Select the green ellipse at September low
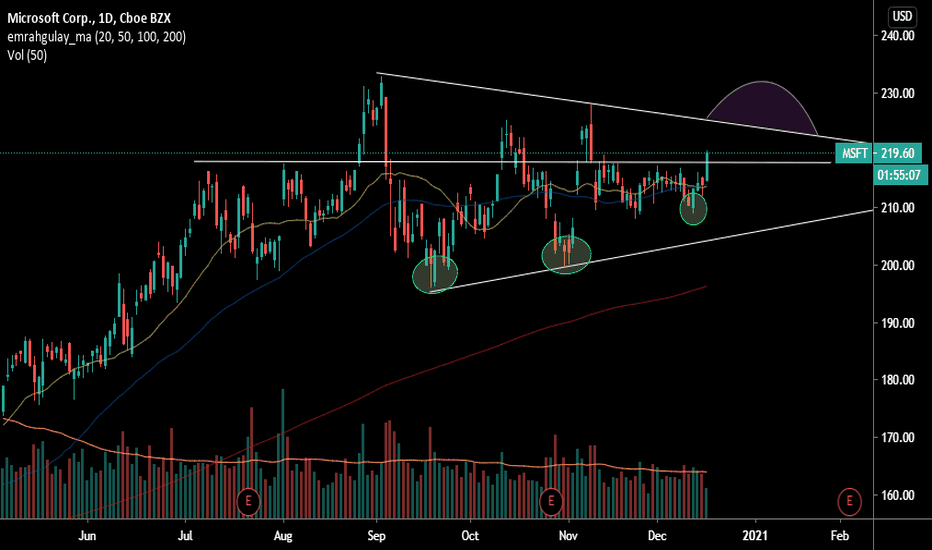 pyautogui.click(x=435, y=274)
